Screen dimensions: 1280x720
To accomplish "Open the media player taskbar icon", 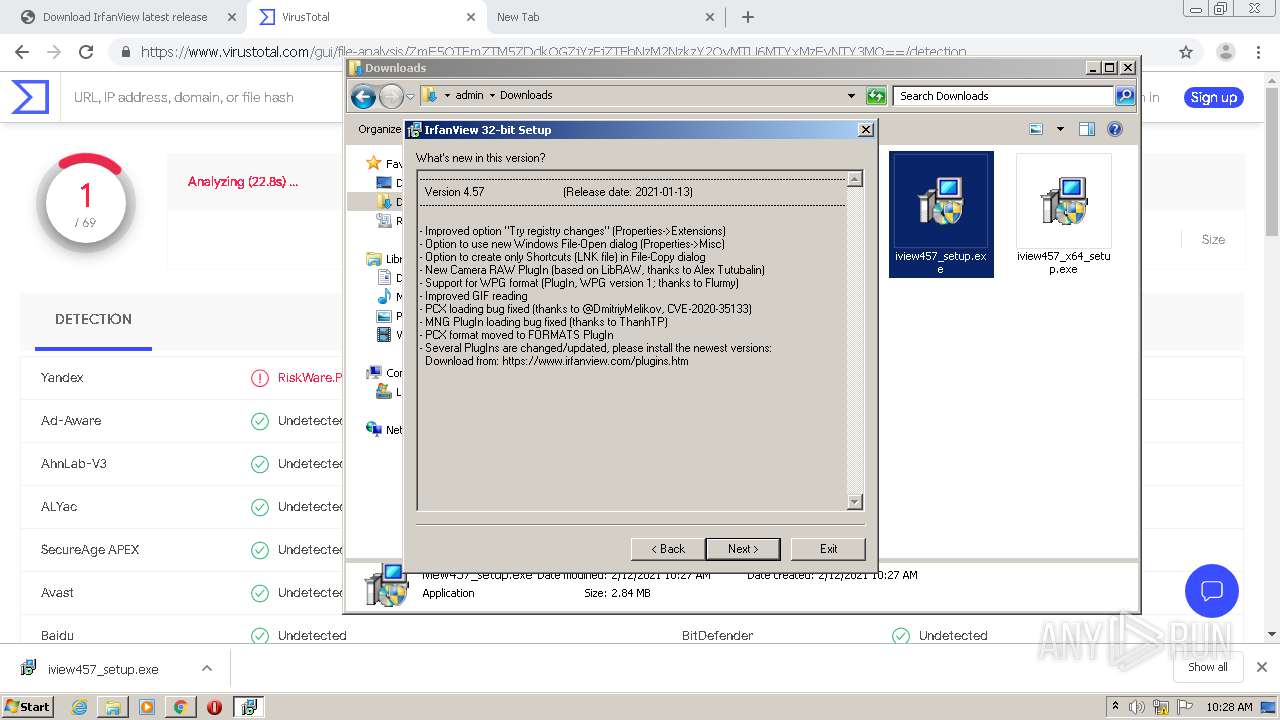I will [147, 706].
